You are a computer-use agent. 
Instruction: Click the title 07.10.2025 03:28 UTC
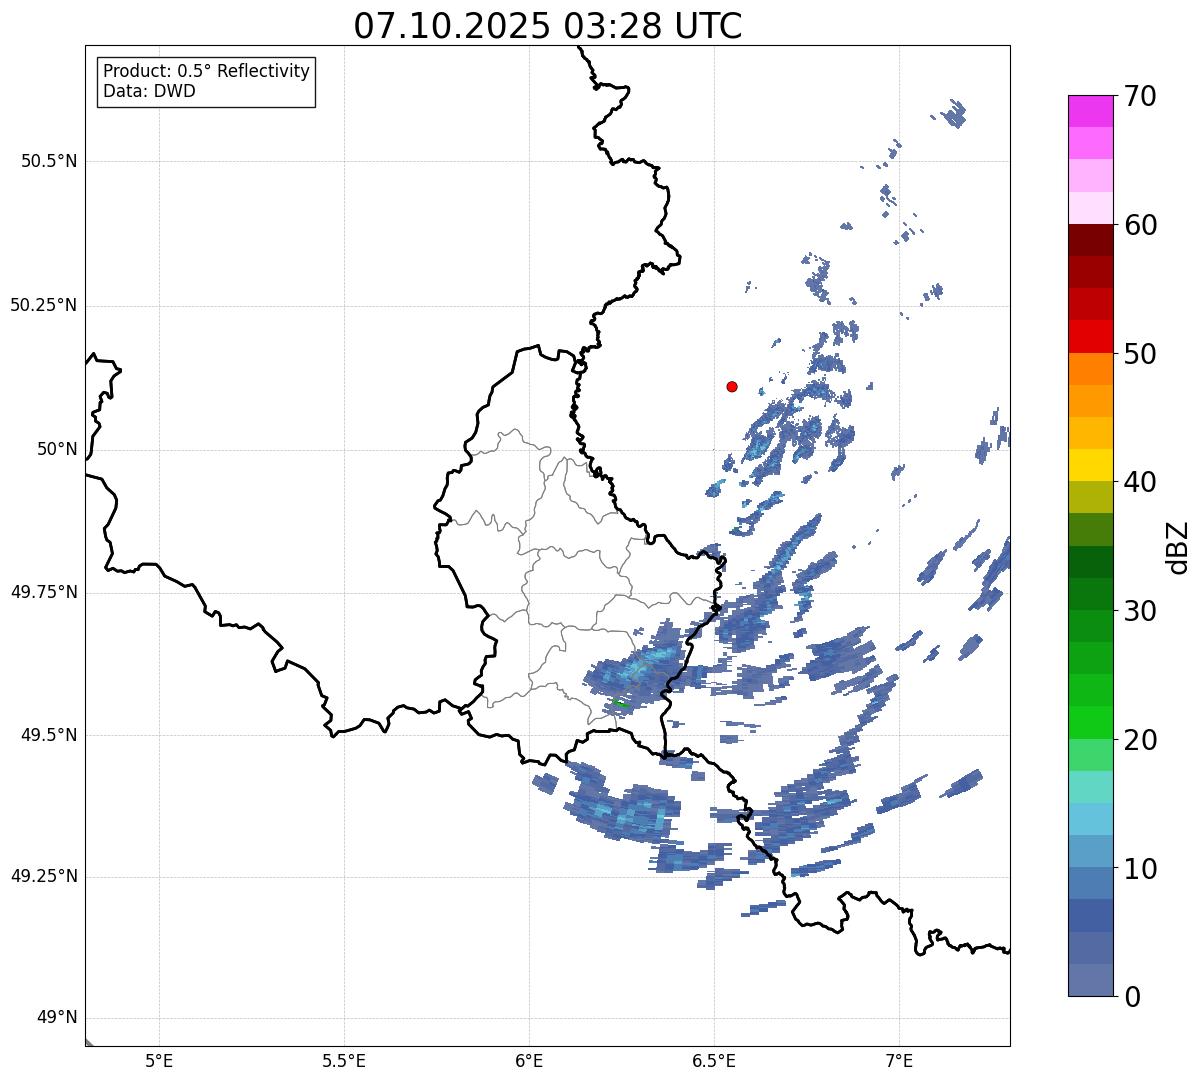548,26
